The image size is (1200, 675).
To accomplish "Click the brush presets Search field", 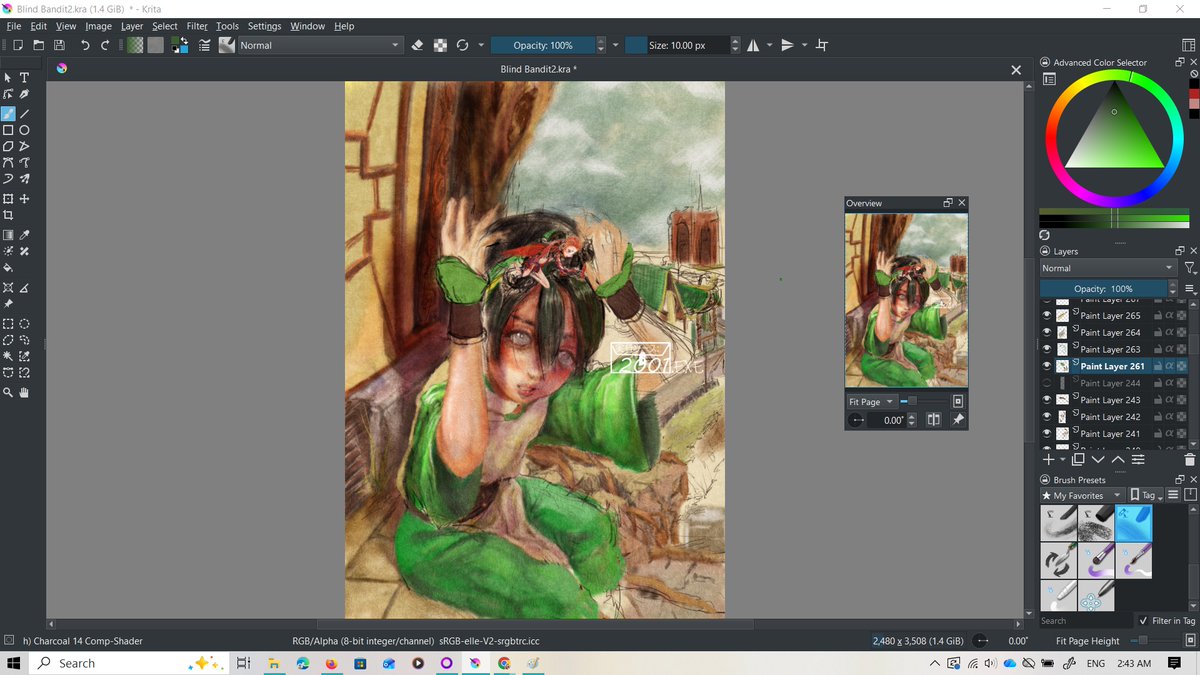I will (1085, 621).
